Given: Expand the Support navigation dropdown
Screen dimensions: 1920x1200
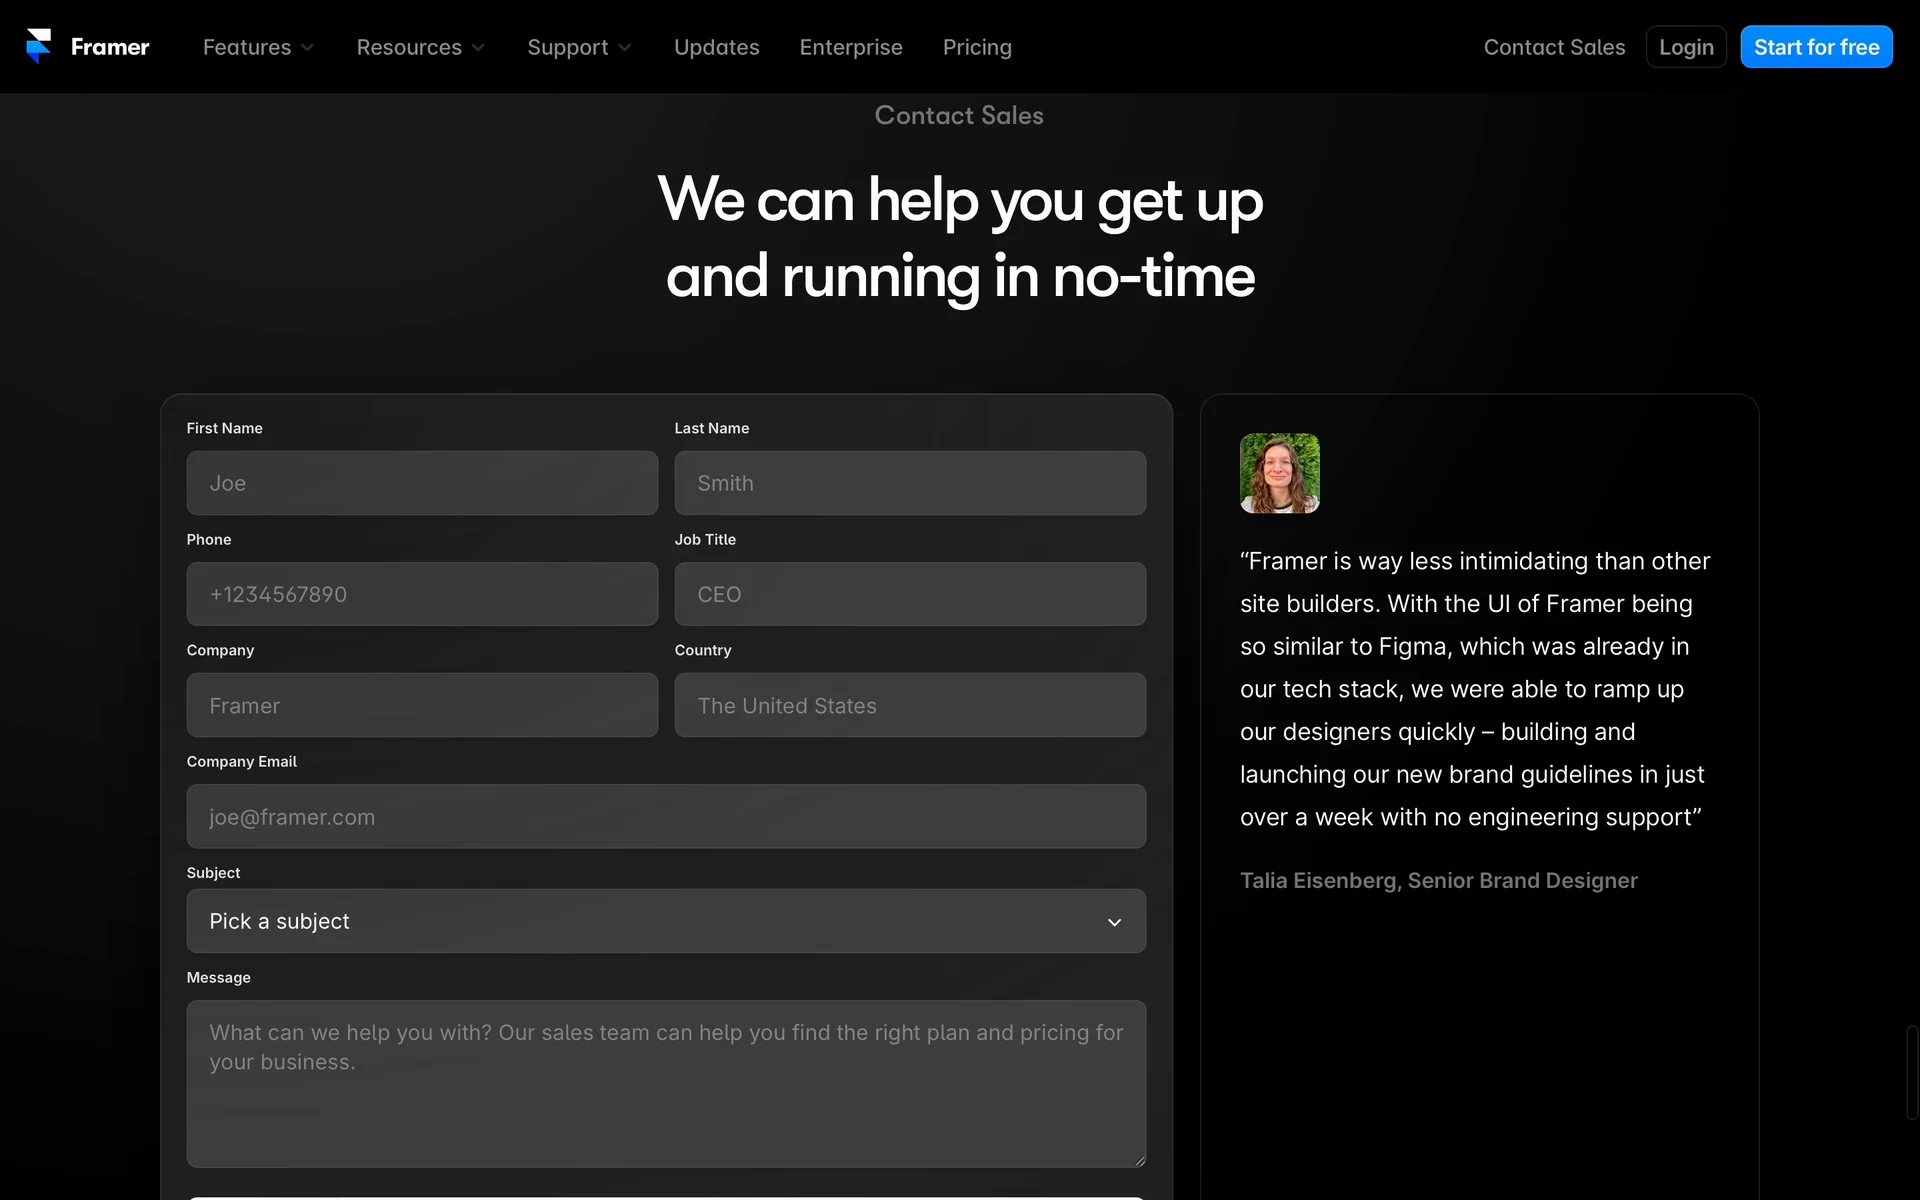Looking at the screenshot, I should click(x=578, y=47).
